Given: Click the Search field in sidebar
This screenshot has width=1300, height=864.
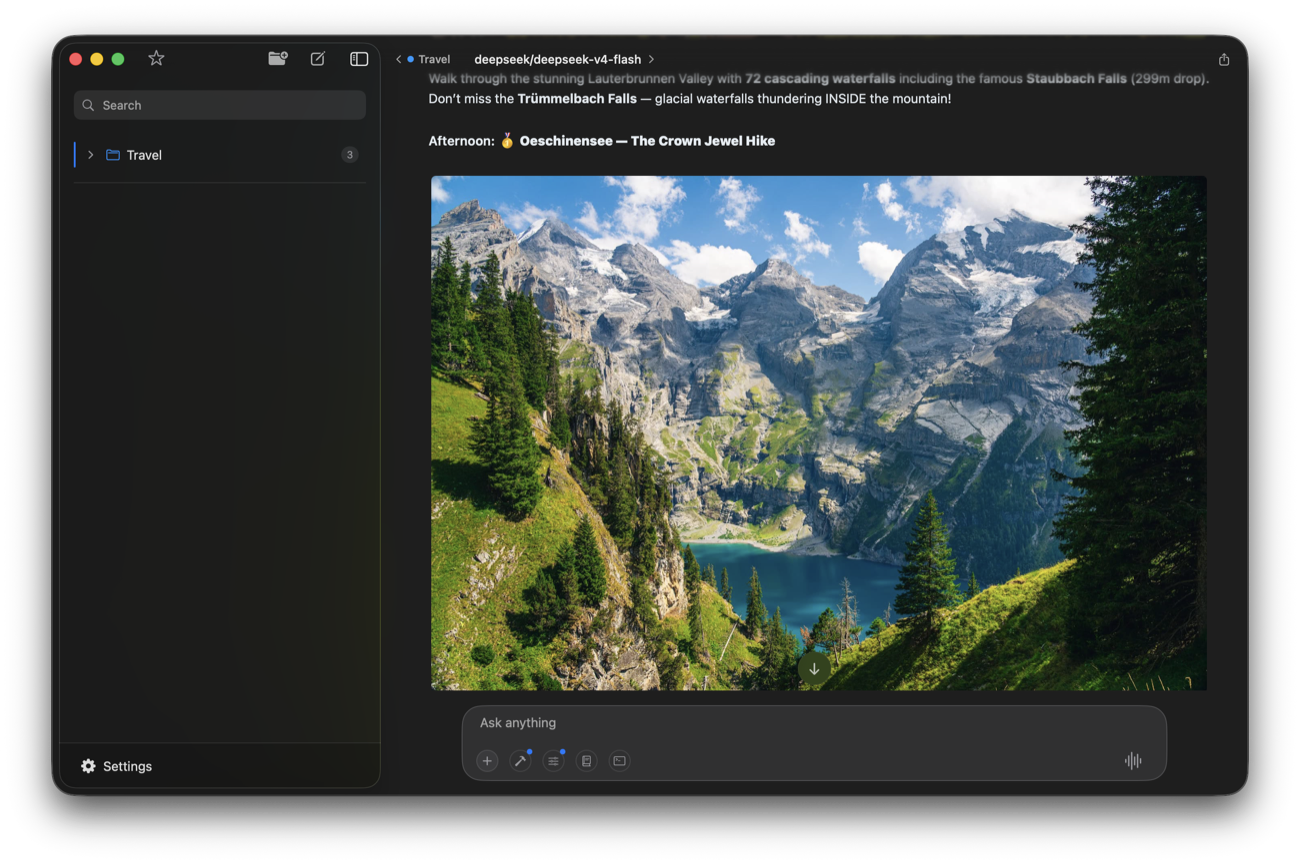Looking at the screenshot, I should click(220, 105).
